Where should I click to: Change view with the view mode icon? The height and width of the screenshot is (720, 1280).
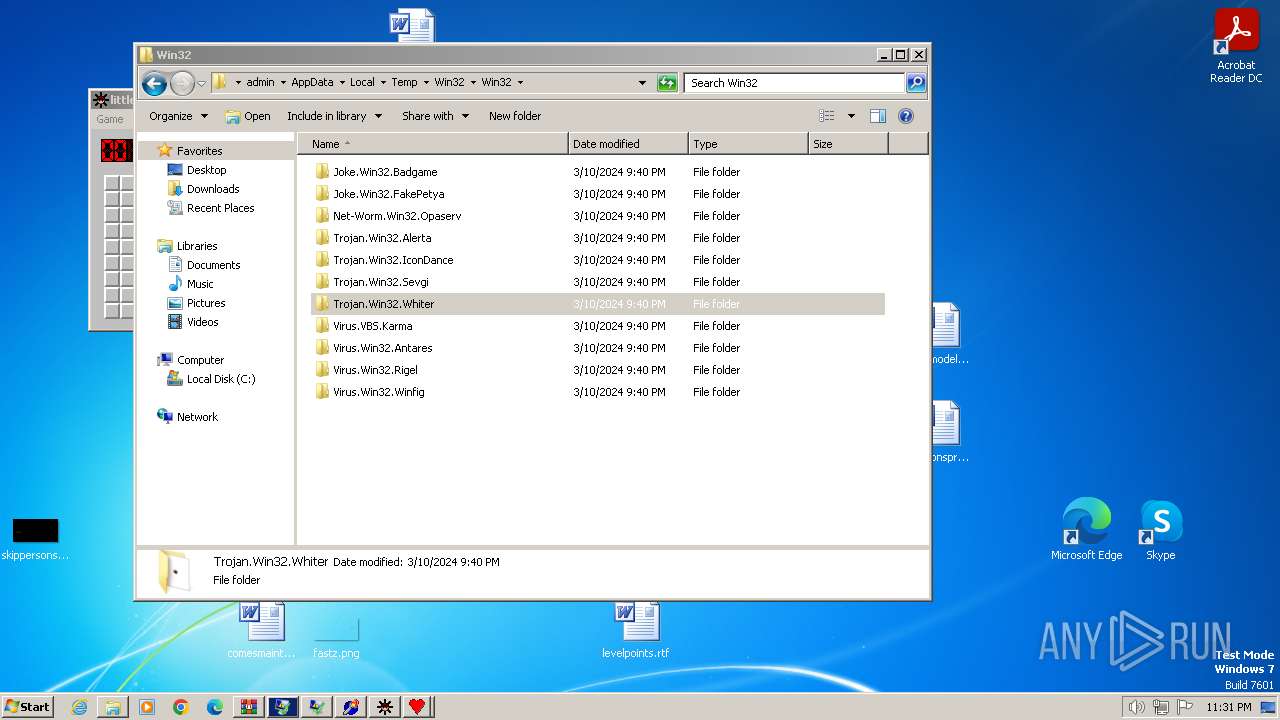coord(826,116)
